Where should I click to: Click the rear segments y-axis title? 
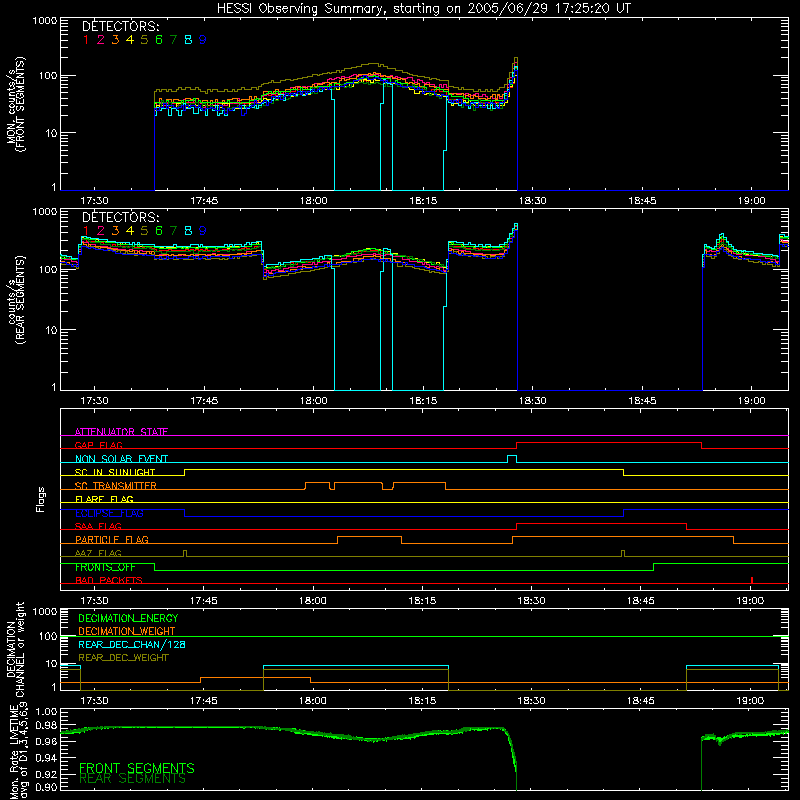pos(16,300)
